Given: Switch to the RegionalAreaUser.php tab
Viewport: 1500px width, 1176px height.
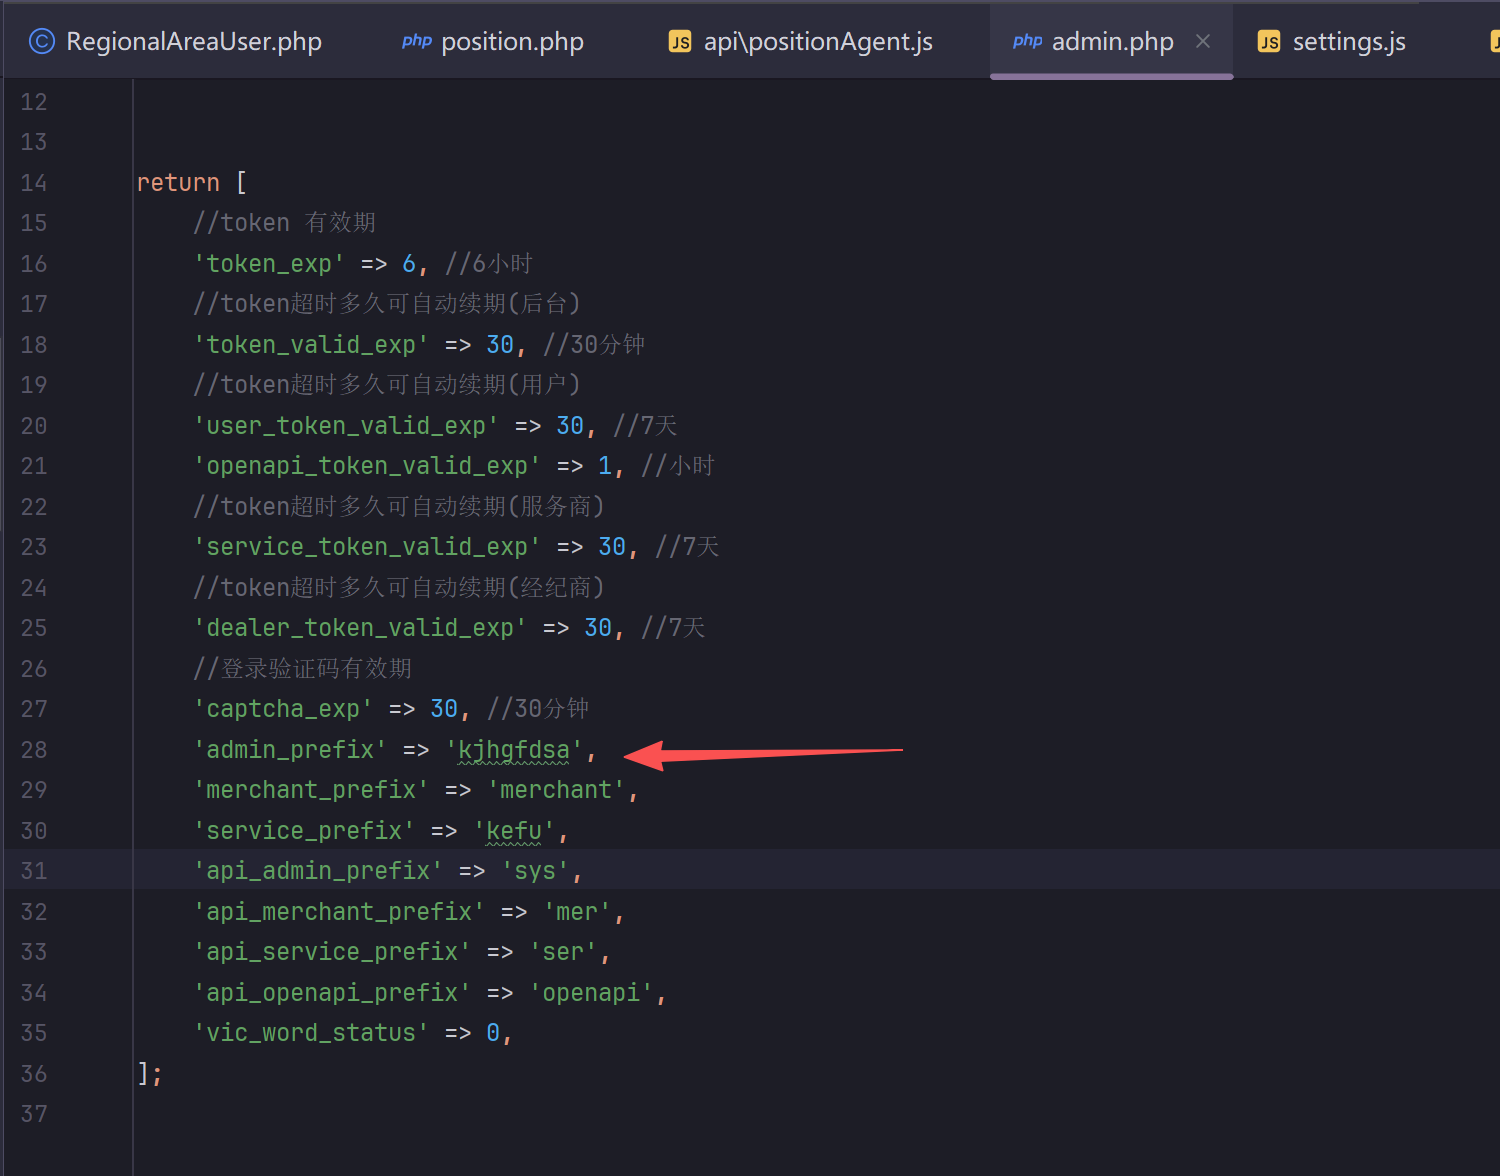Looking at the screenshot, I should pyautogui.click(x=193, y=41).
